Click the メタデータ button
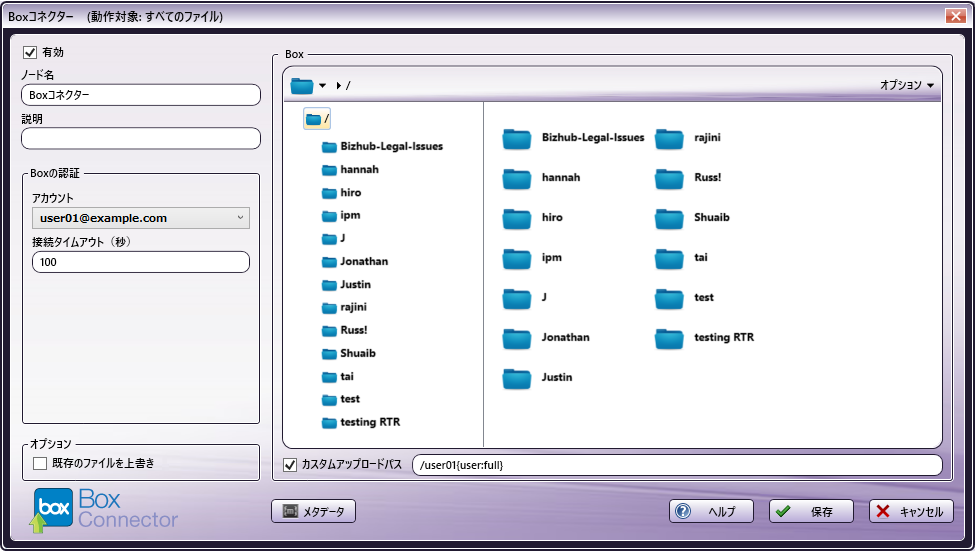 point(313,511)
